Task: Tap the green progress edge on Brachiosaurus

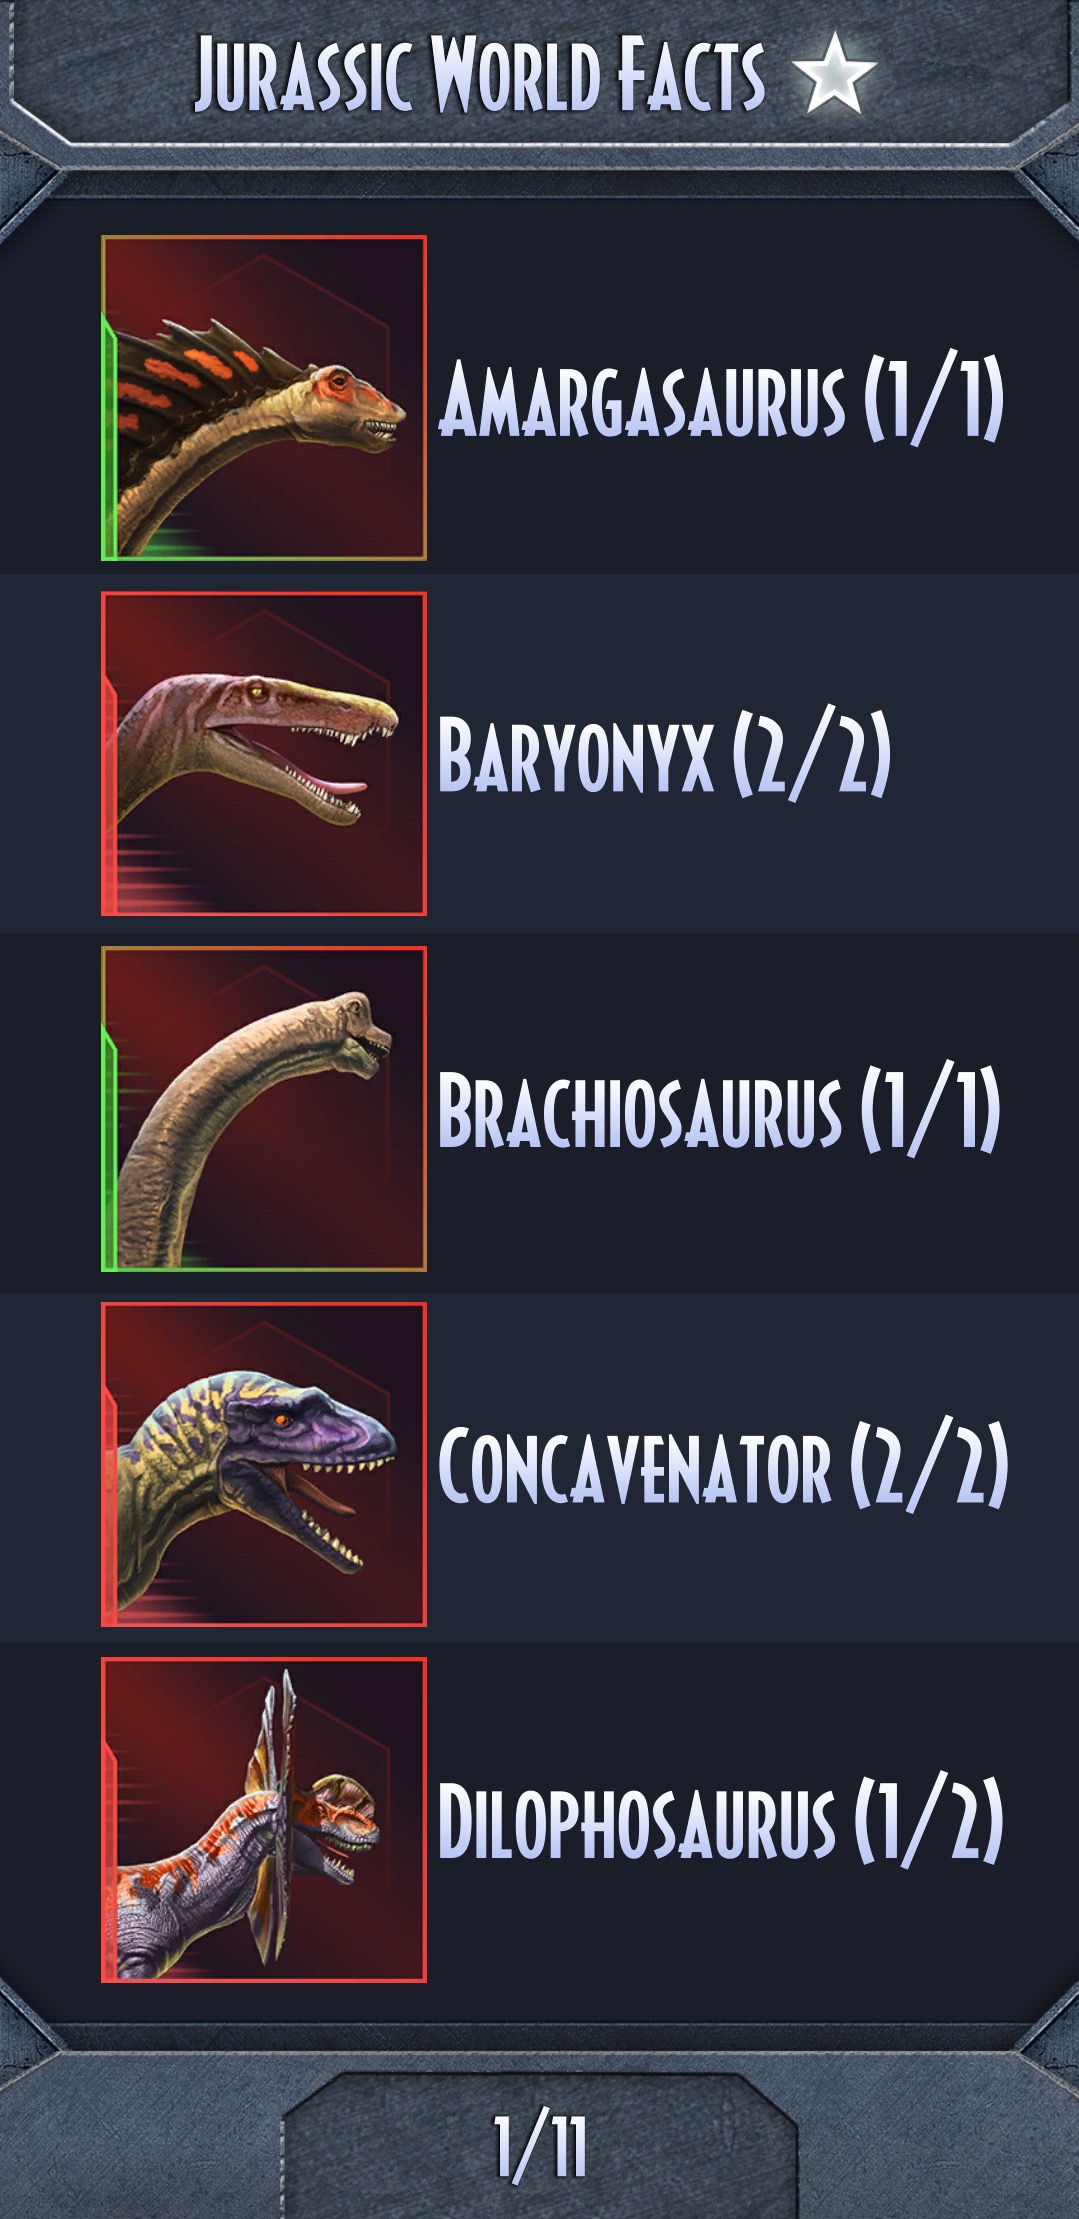Action: (110, 1152)
